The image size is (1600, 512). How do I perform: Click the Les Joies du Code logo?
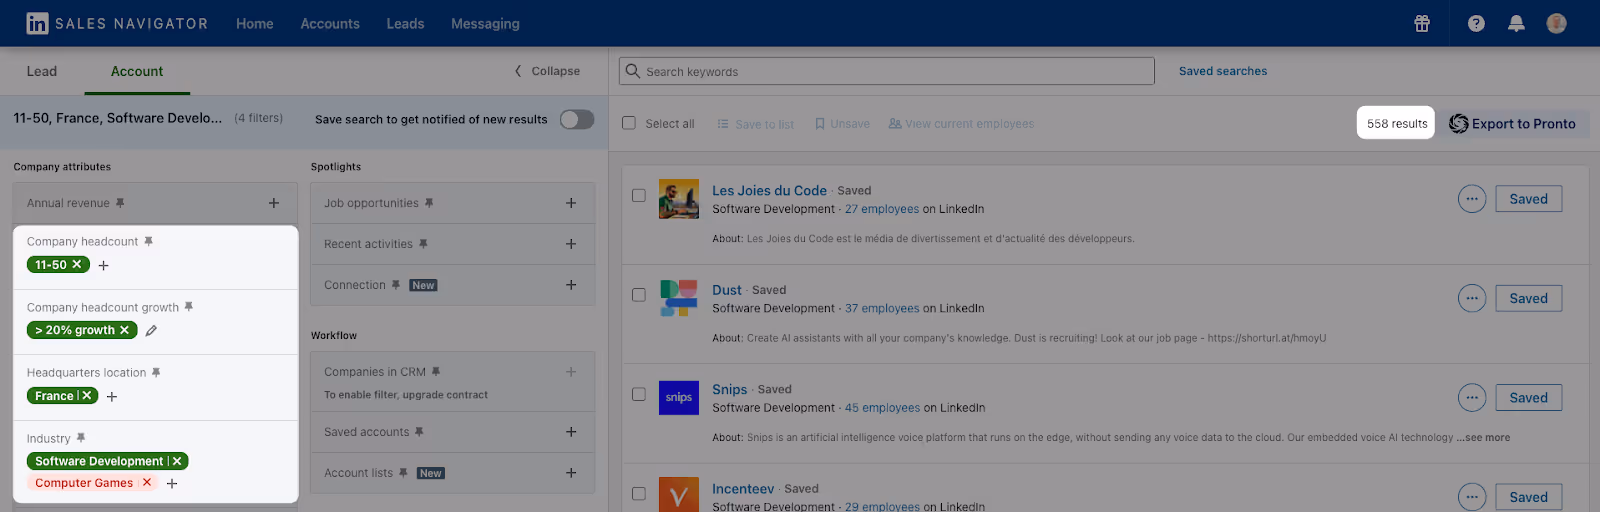679,199
